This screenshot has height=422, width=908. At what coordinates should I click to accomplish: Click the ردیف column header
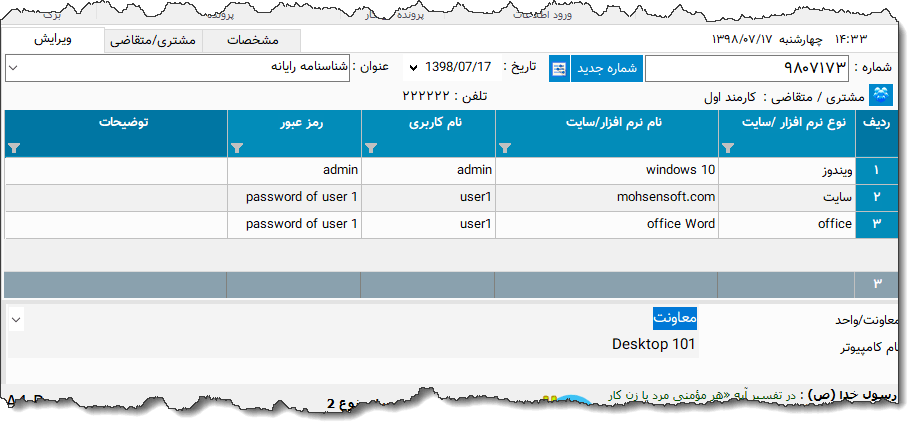coord(876,123)
